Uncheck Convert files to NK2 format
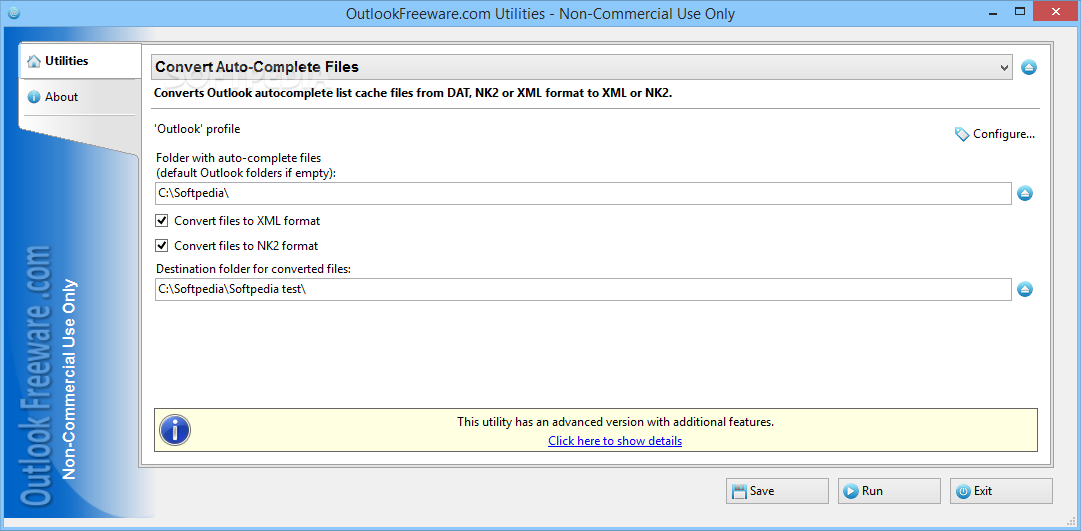The height and width of the screenshot is (531, 1081). [x=162, y=246]
